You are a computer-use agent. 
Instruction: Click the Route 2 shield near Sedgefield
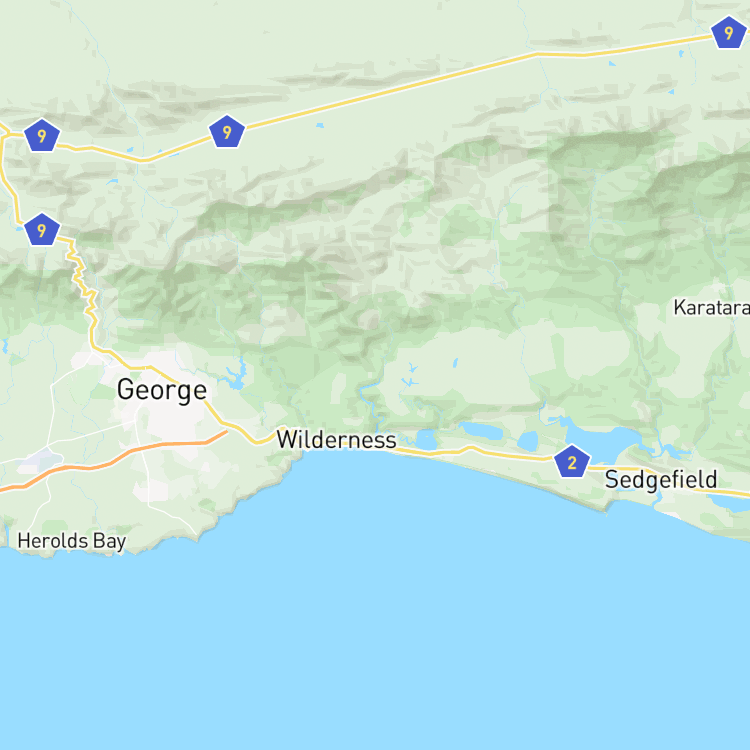[x=572, y=462]
